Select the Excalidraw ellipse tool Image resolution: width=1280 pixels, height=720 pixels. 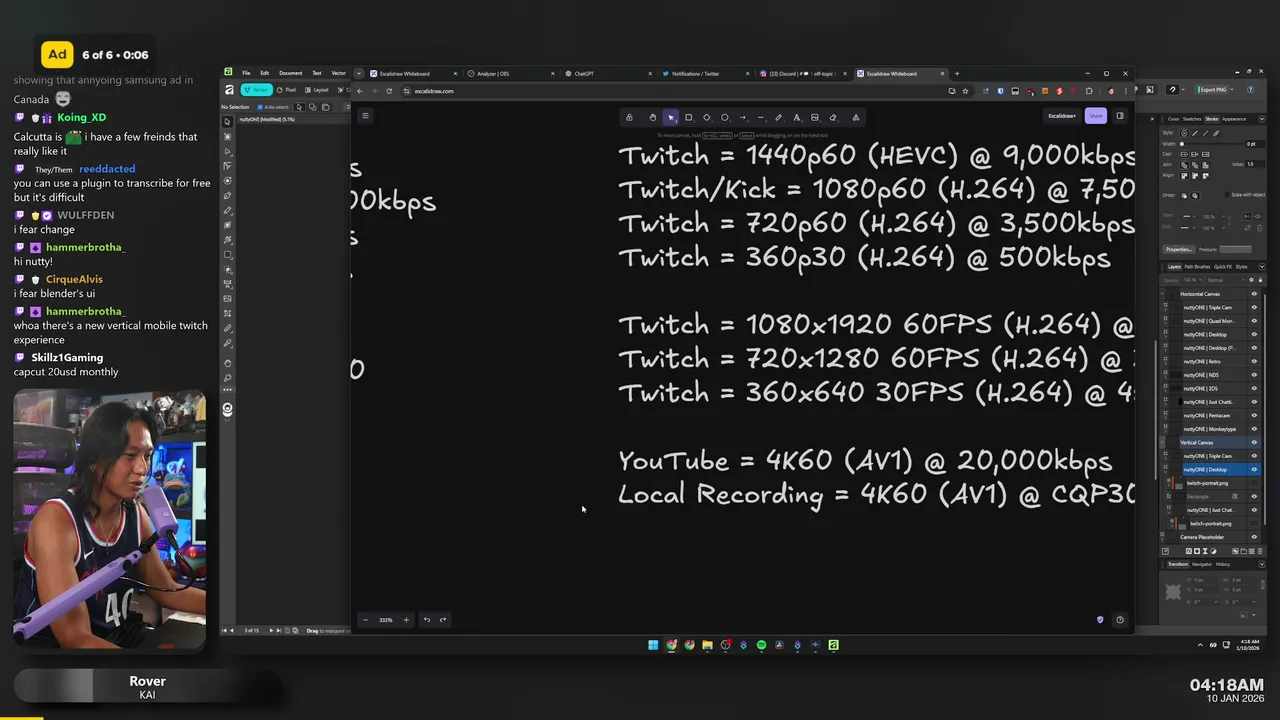point(725,117)
